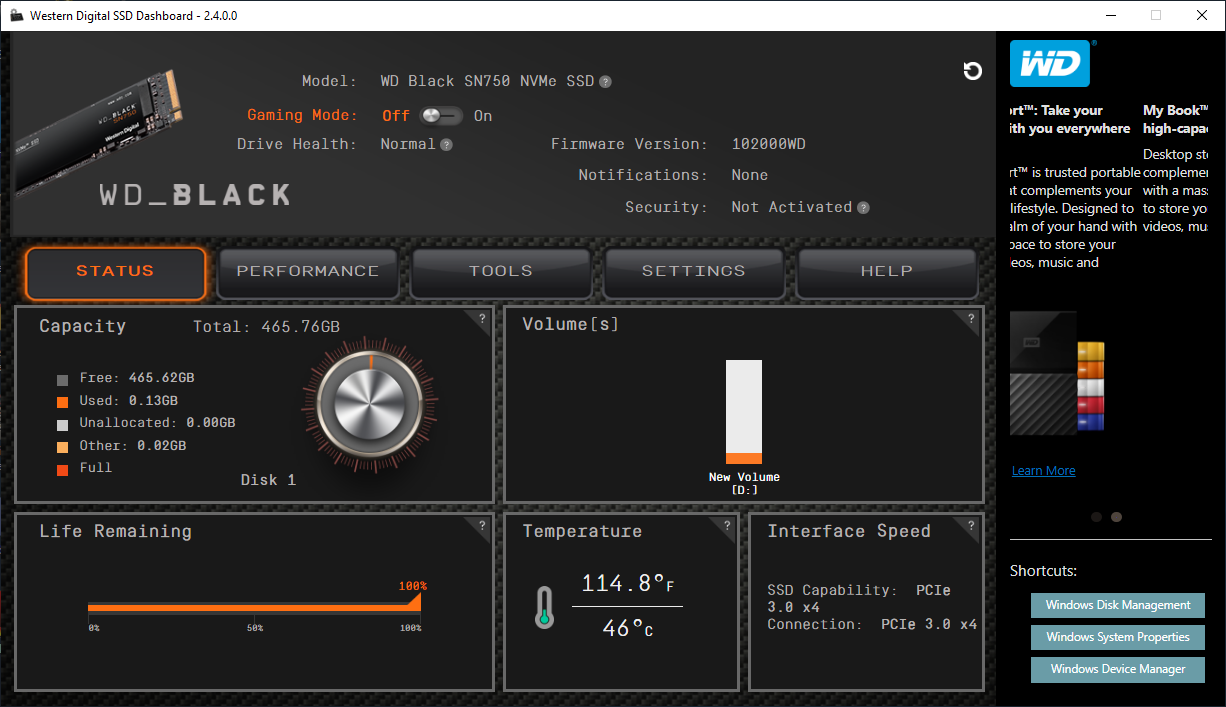This screenshot has height=707, width=1226.
Task: Click the first ad carousel dot
Action: 1096,517
